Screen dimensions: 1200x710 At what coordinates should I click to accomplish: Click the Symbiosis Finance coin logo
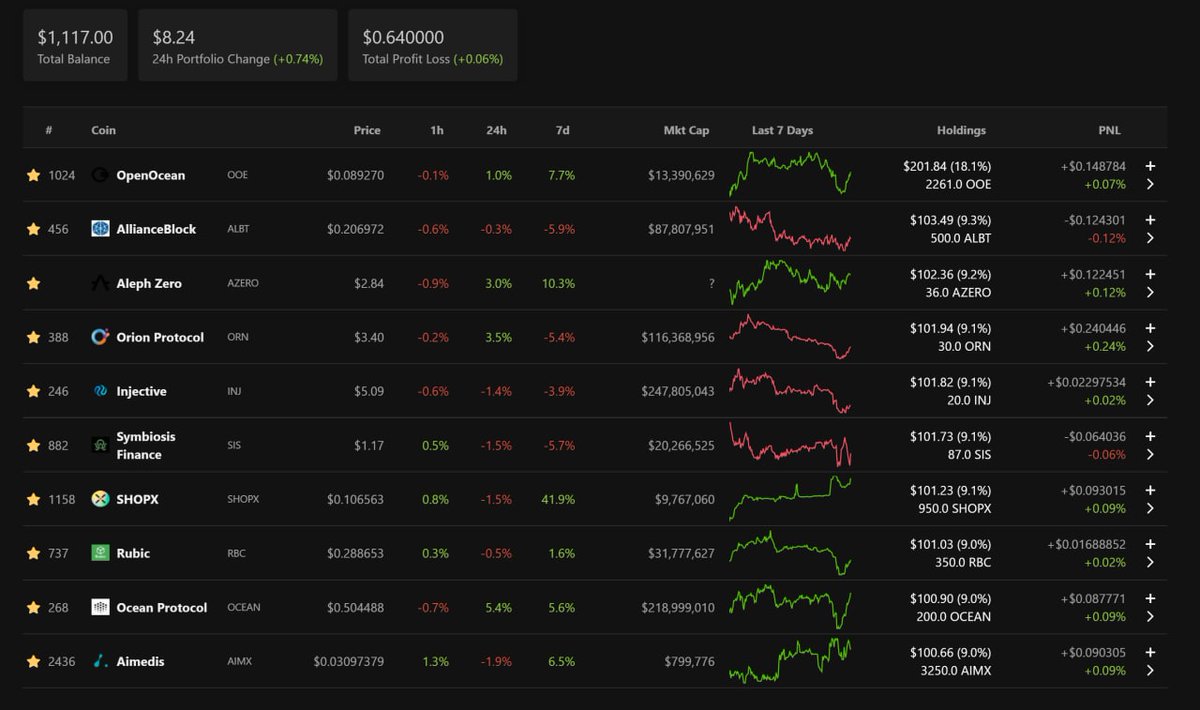coord(100,445)
